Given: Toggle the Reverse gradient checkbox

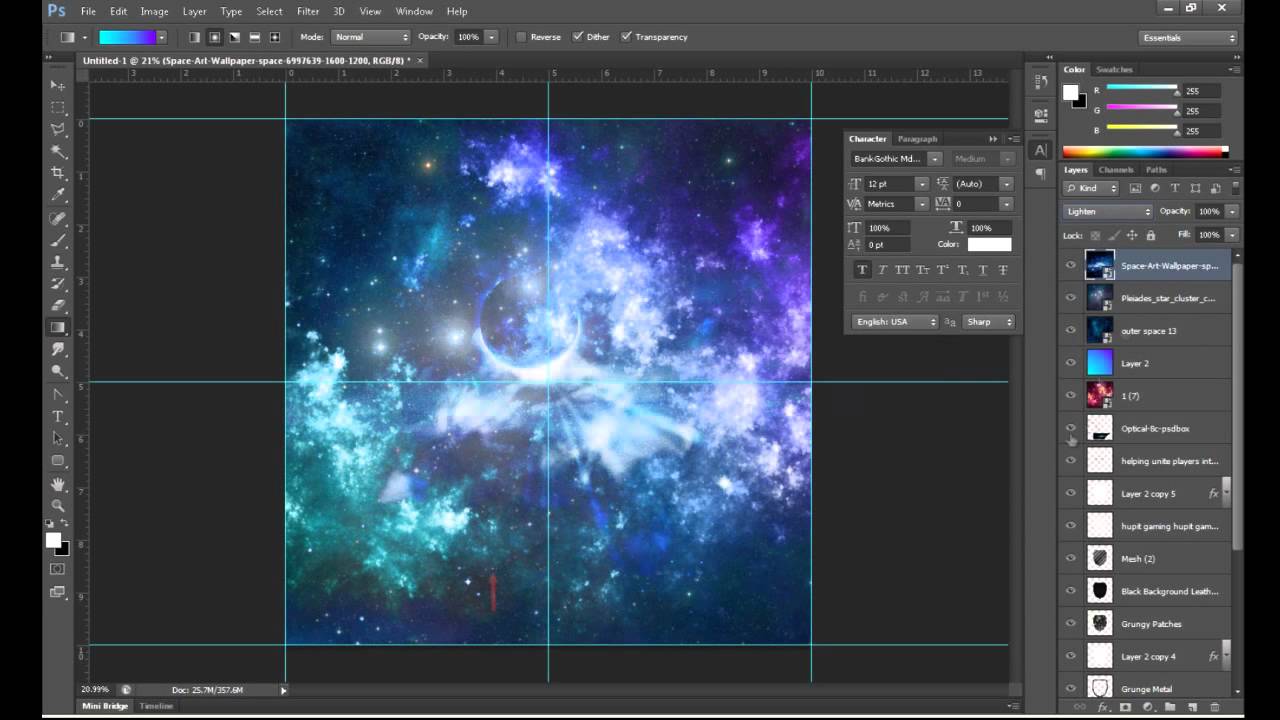Looking at the screenshot, I should (x=521, y=37).
